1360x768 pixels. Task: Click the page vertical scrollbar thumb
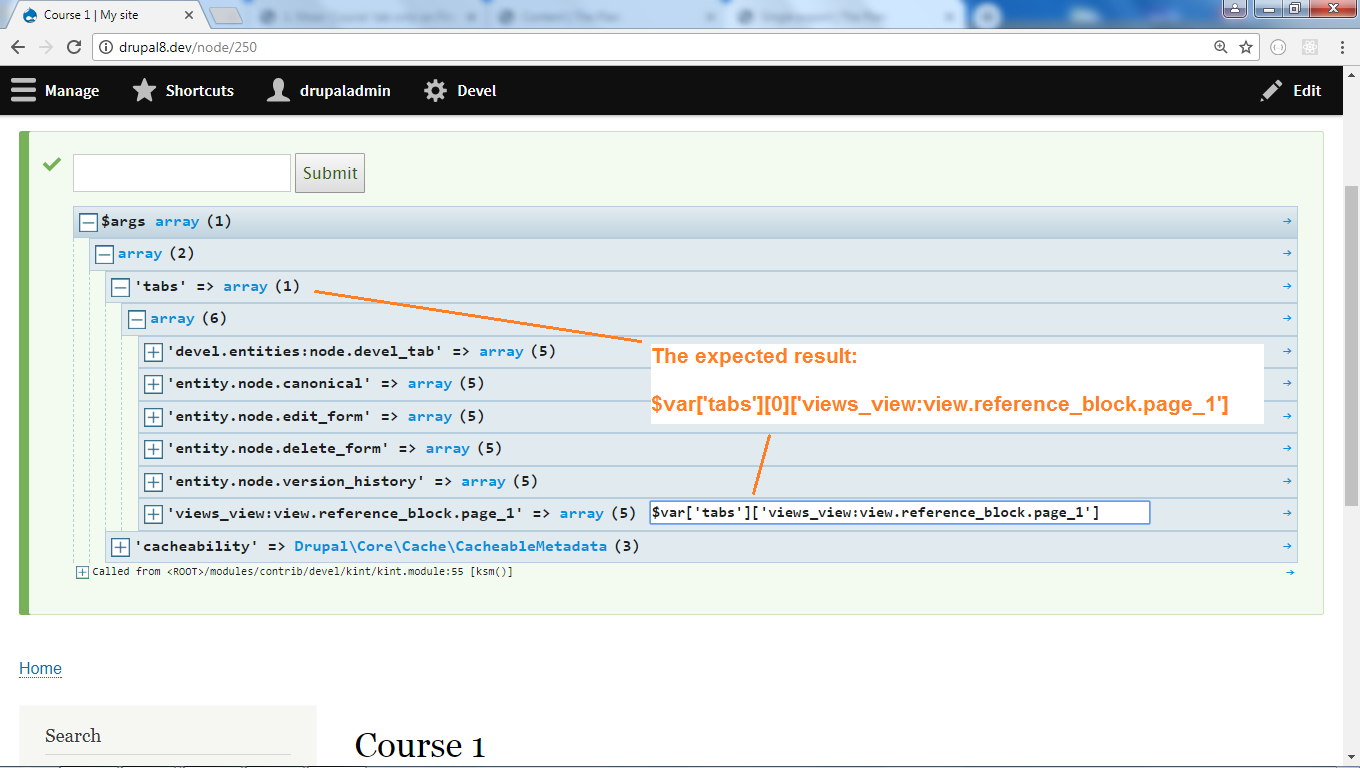tap(1351, 330)
